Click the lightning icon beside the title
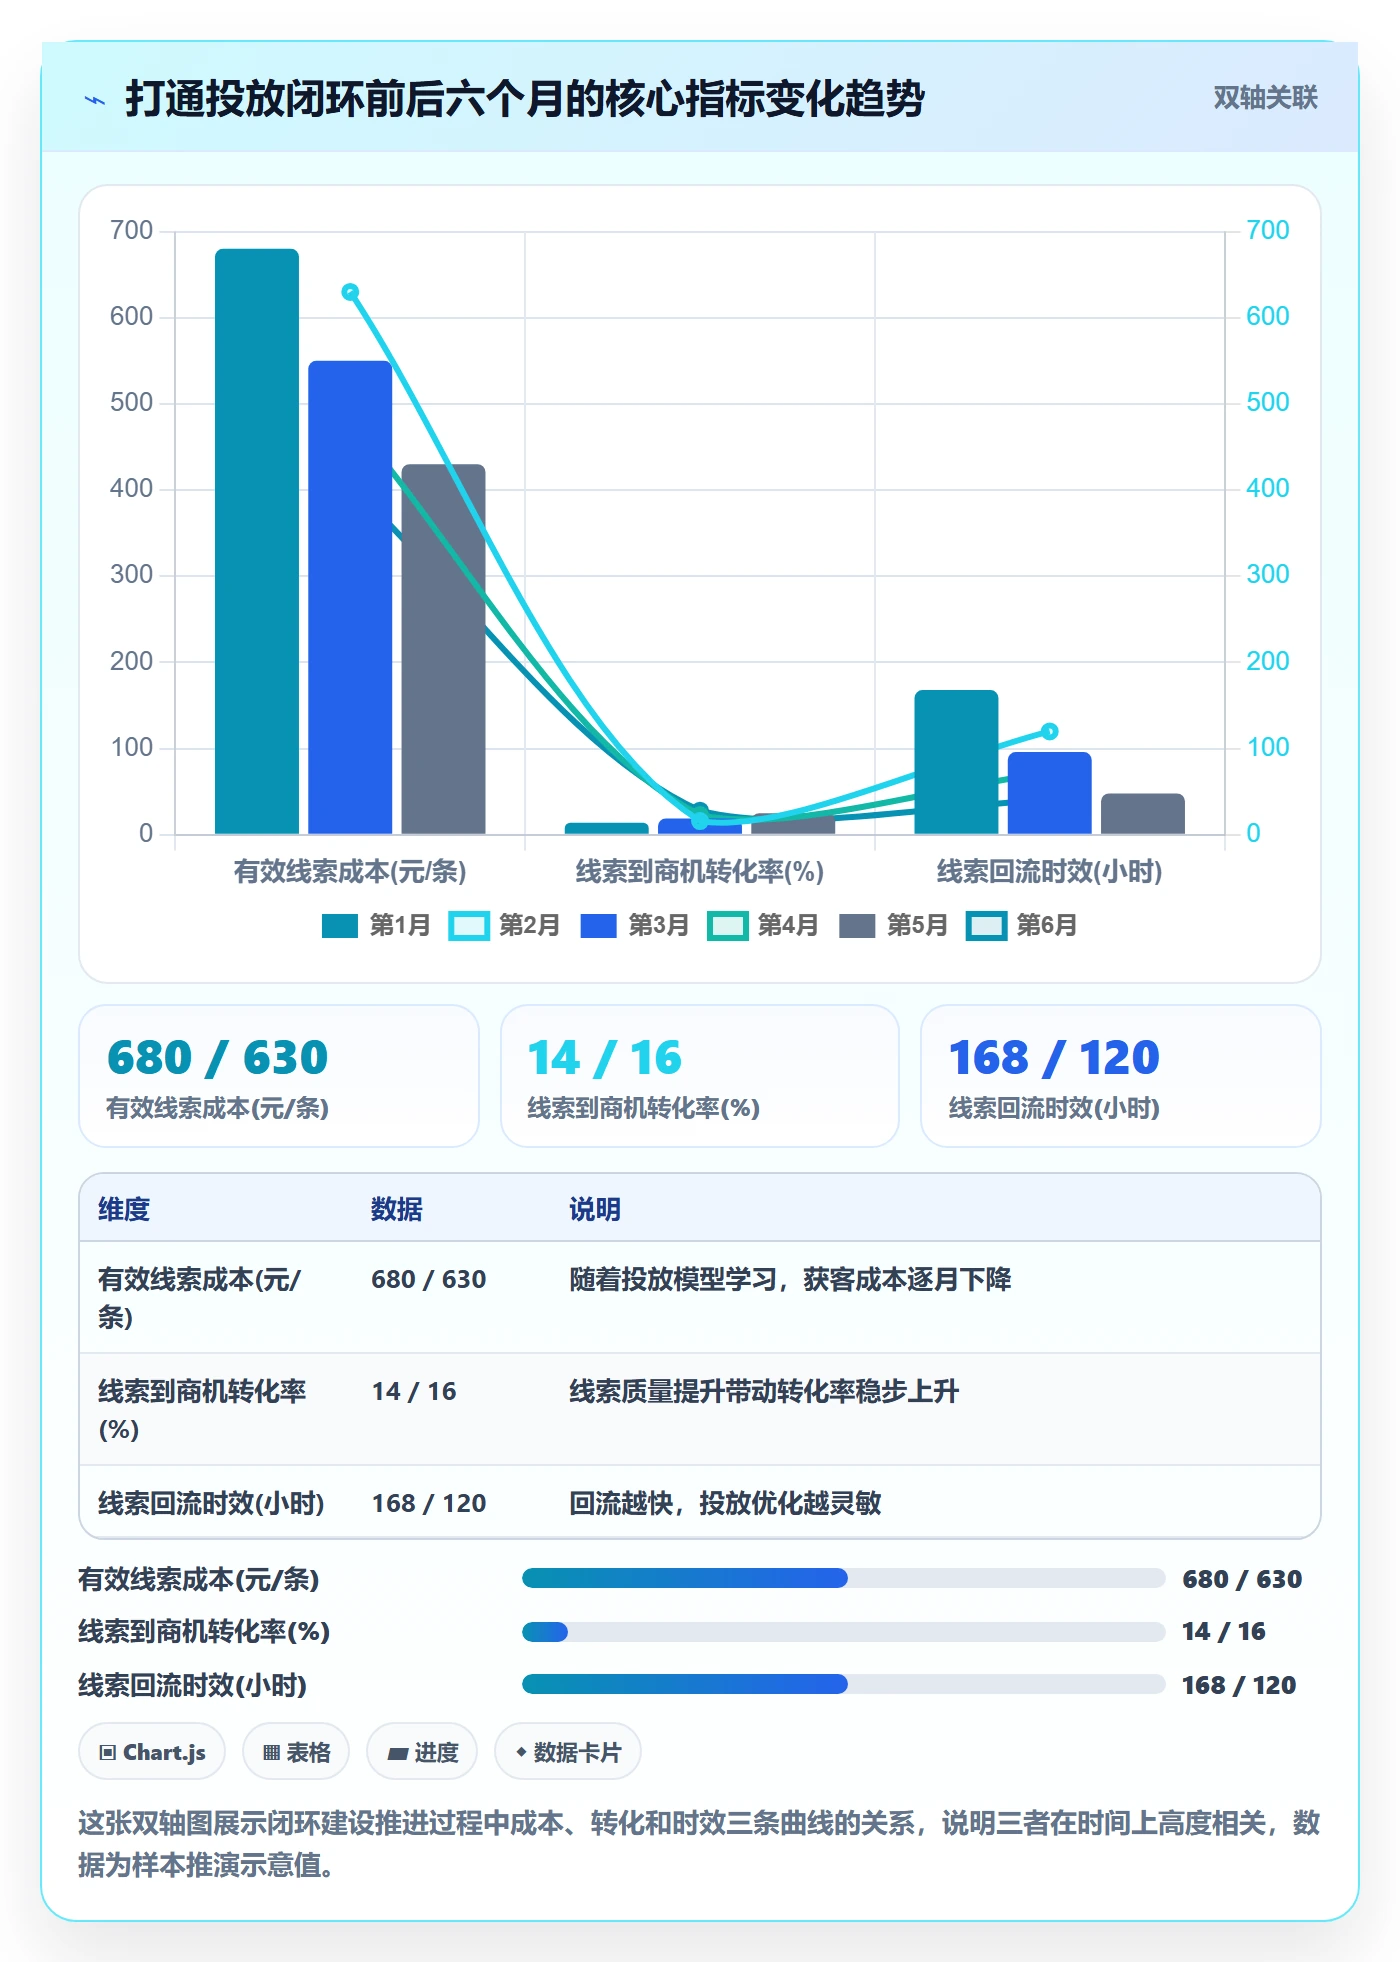This screenshot has height=1962, width=1400. pyautogui.click(x=95, y=100)
